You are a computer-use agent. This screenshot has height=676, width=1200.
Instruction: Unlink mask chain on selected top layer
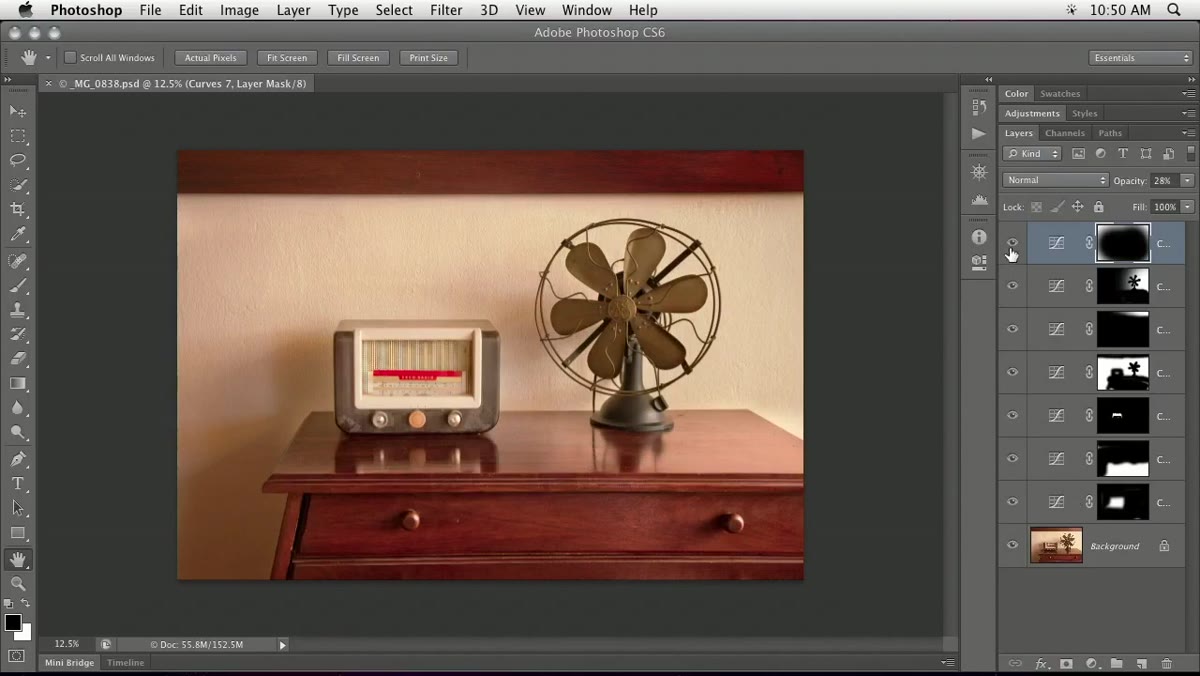click(1089, 243)
